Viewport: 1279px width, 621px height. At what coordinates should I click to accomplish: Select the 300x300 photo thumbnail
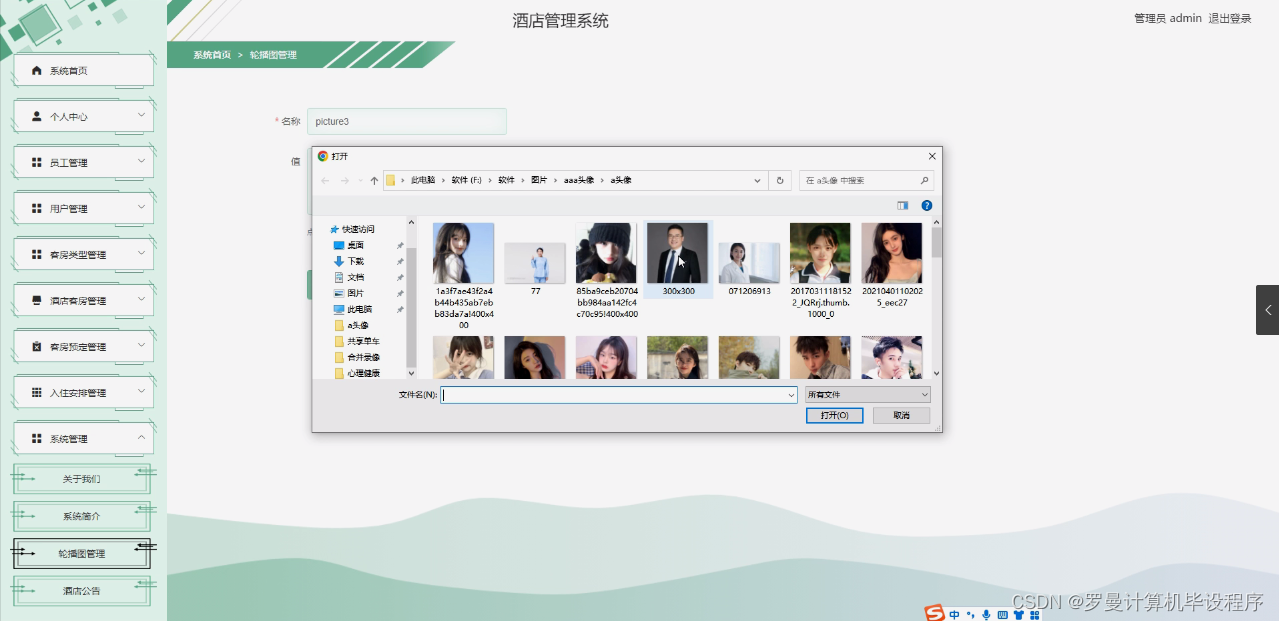point(677,252)
